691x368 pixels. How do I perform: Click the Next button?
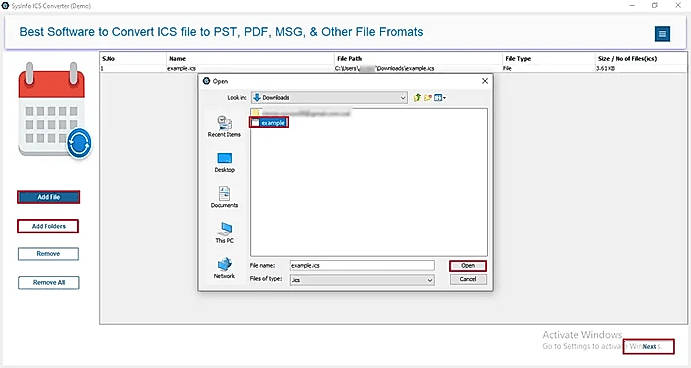click(x=649, y=346)
